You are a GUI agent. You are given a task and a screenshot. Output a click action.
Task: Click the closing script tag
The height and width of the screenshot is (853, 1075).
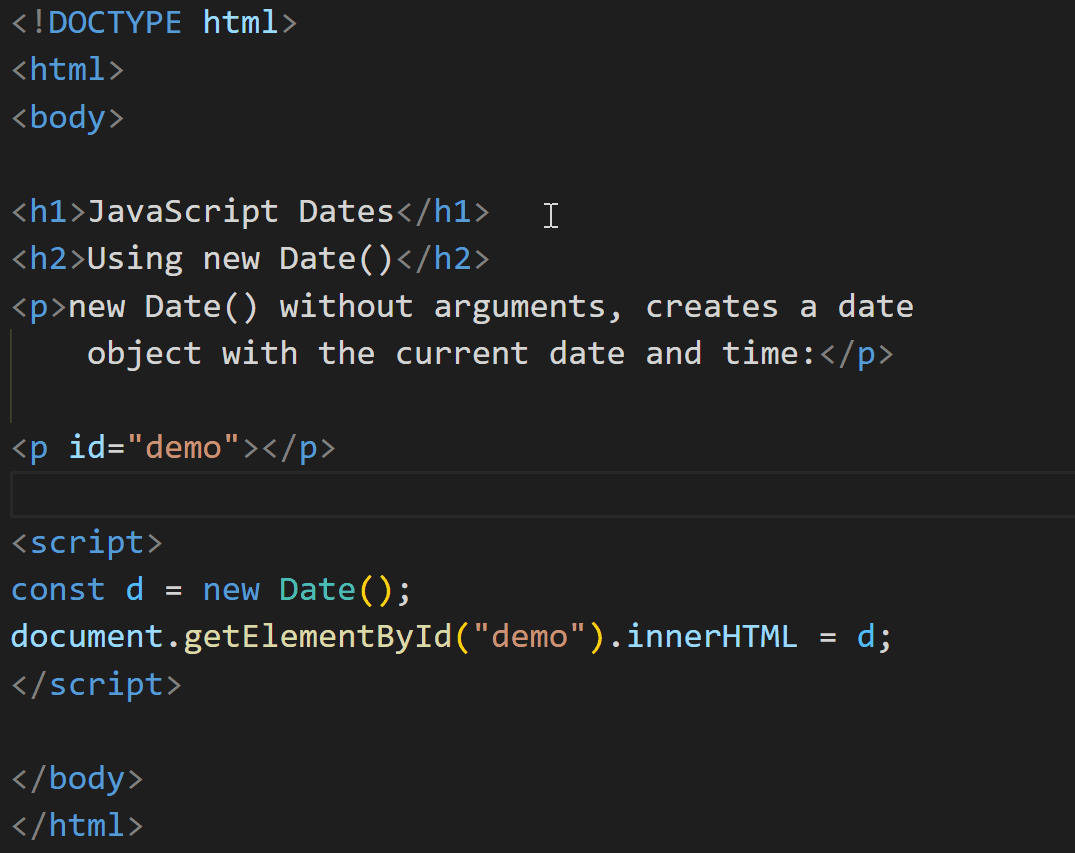(x=95, y=684)
